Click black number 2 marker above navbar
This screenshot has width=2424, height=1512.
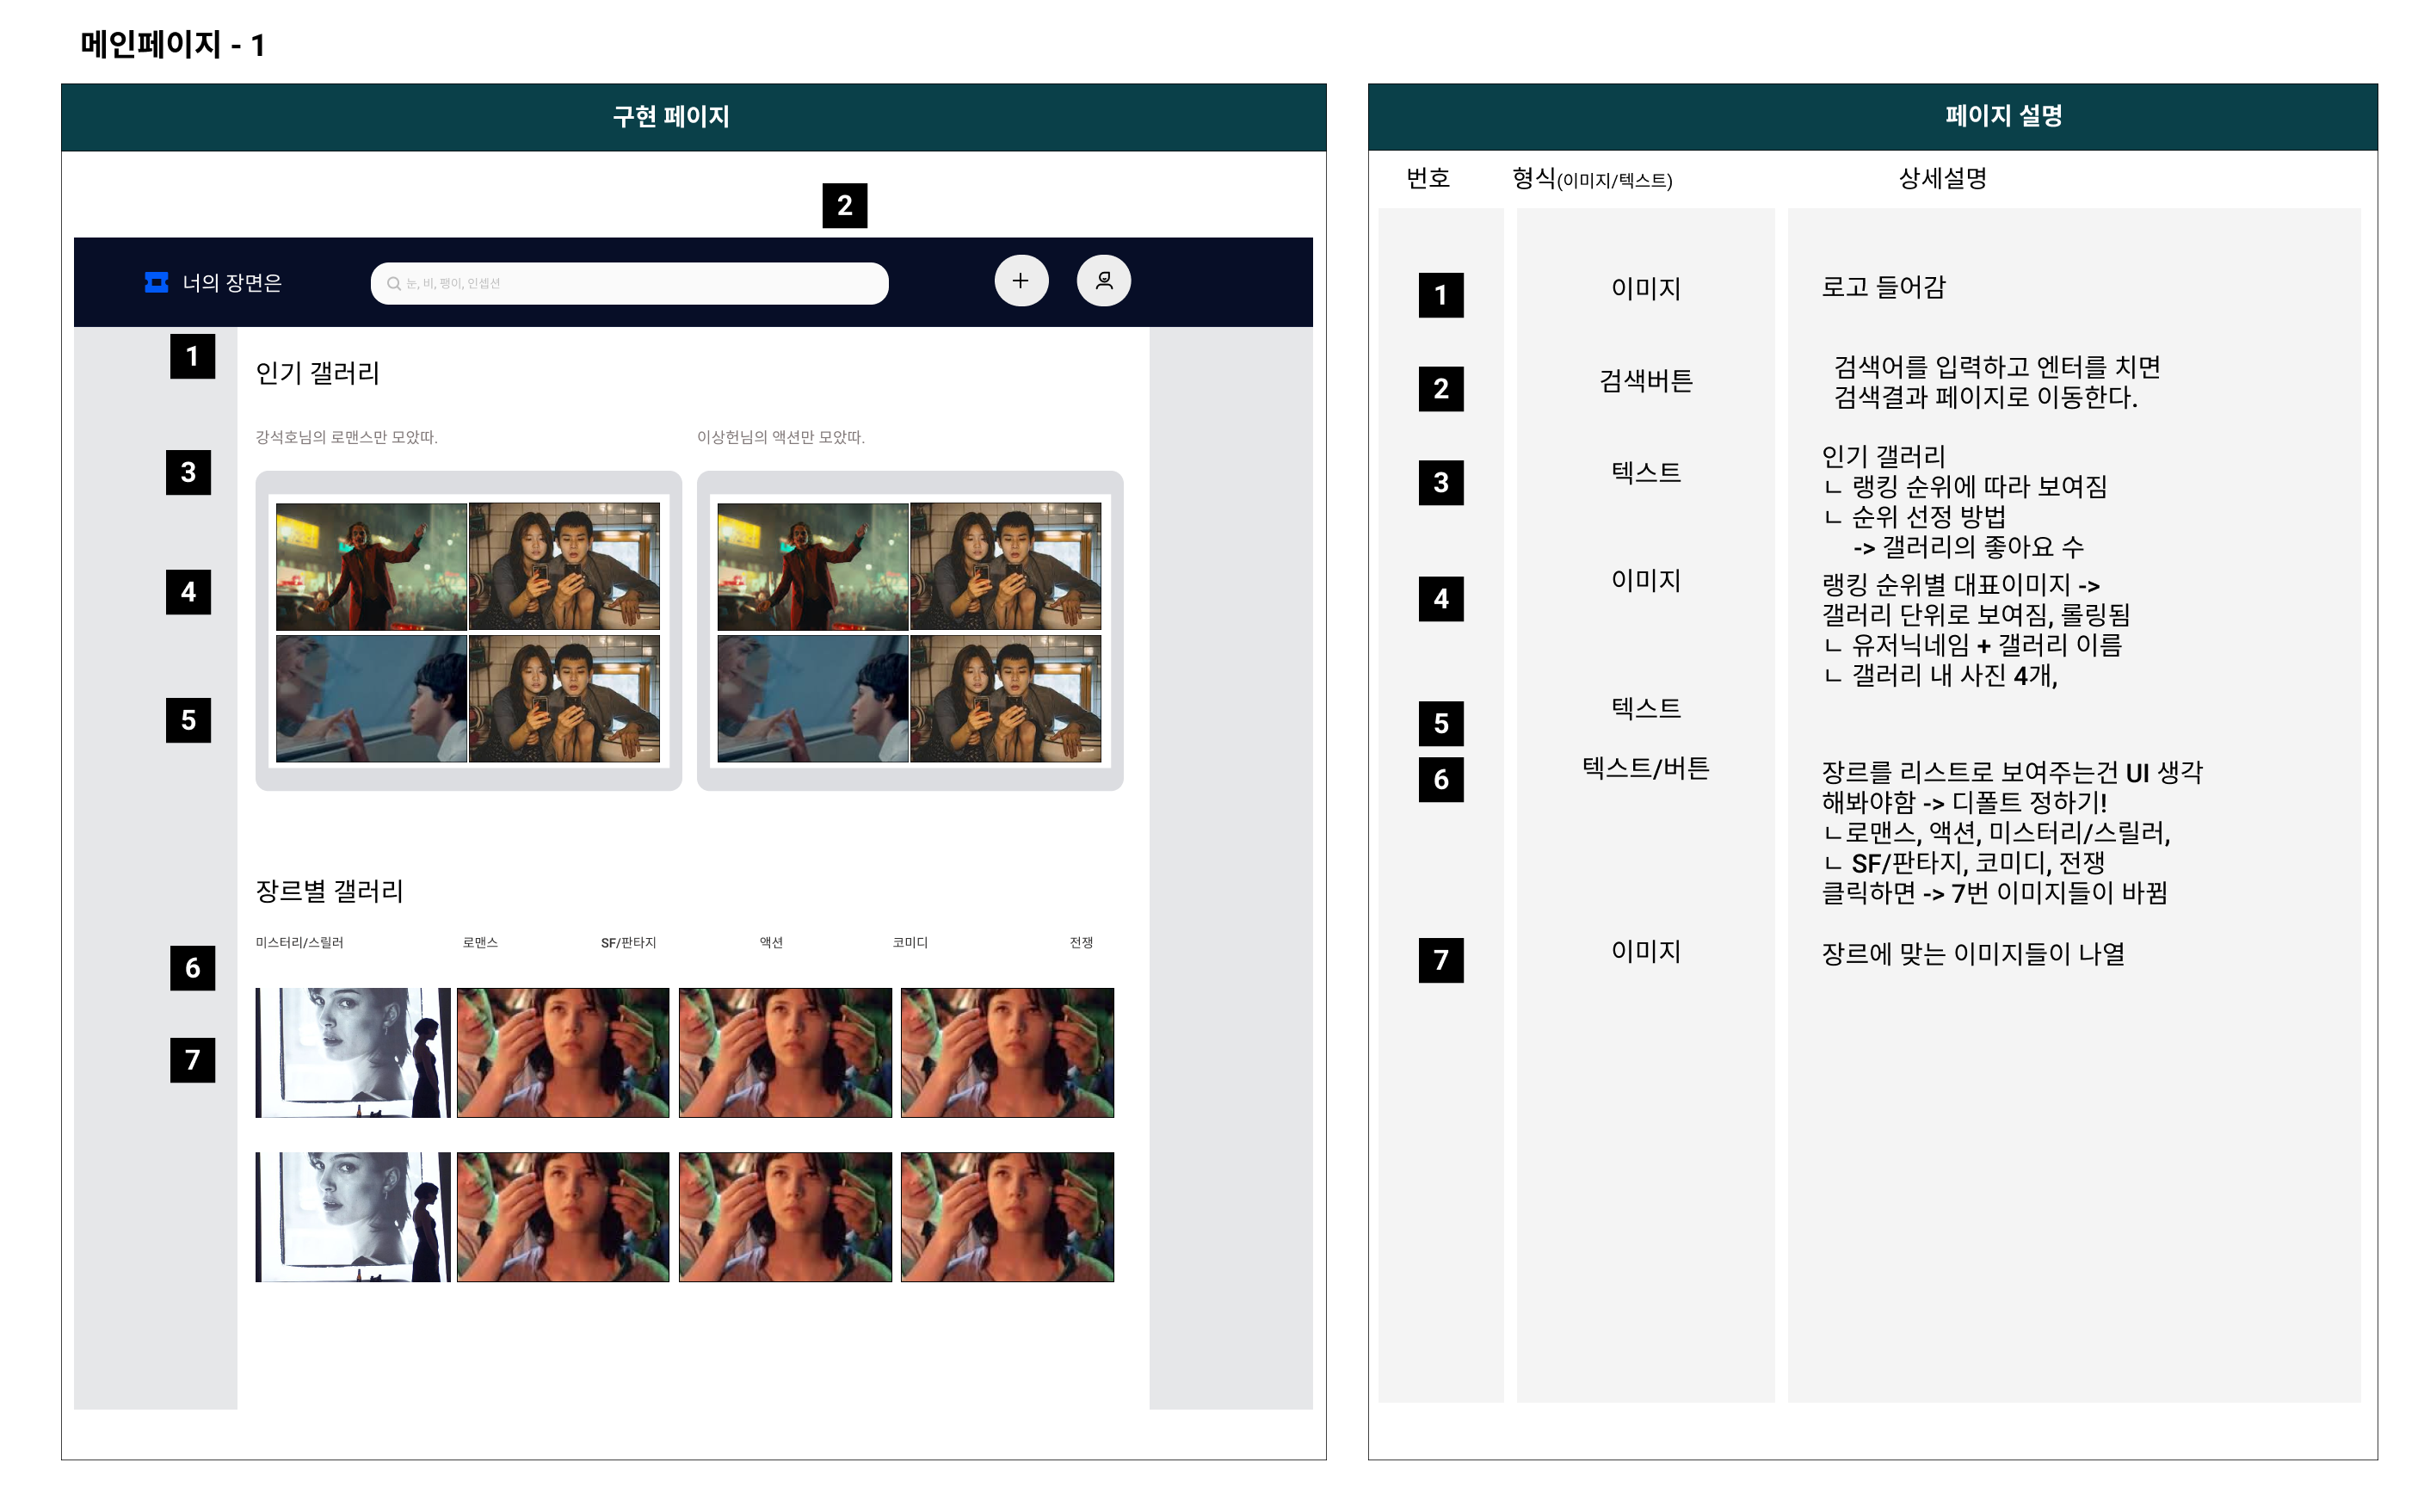pos(844,206)
